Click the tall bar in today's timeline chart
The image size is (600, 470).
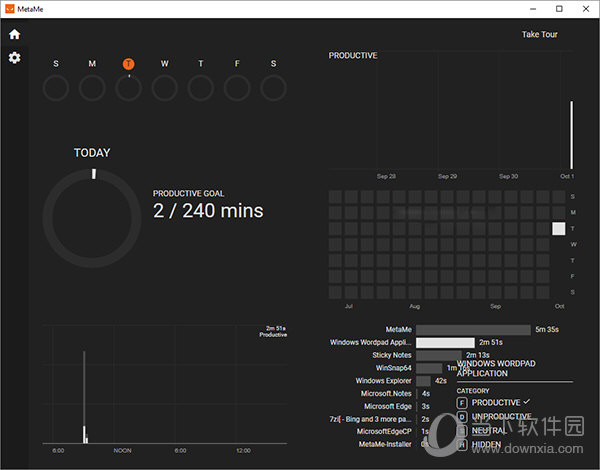pos(84,397)
